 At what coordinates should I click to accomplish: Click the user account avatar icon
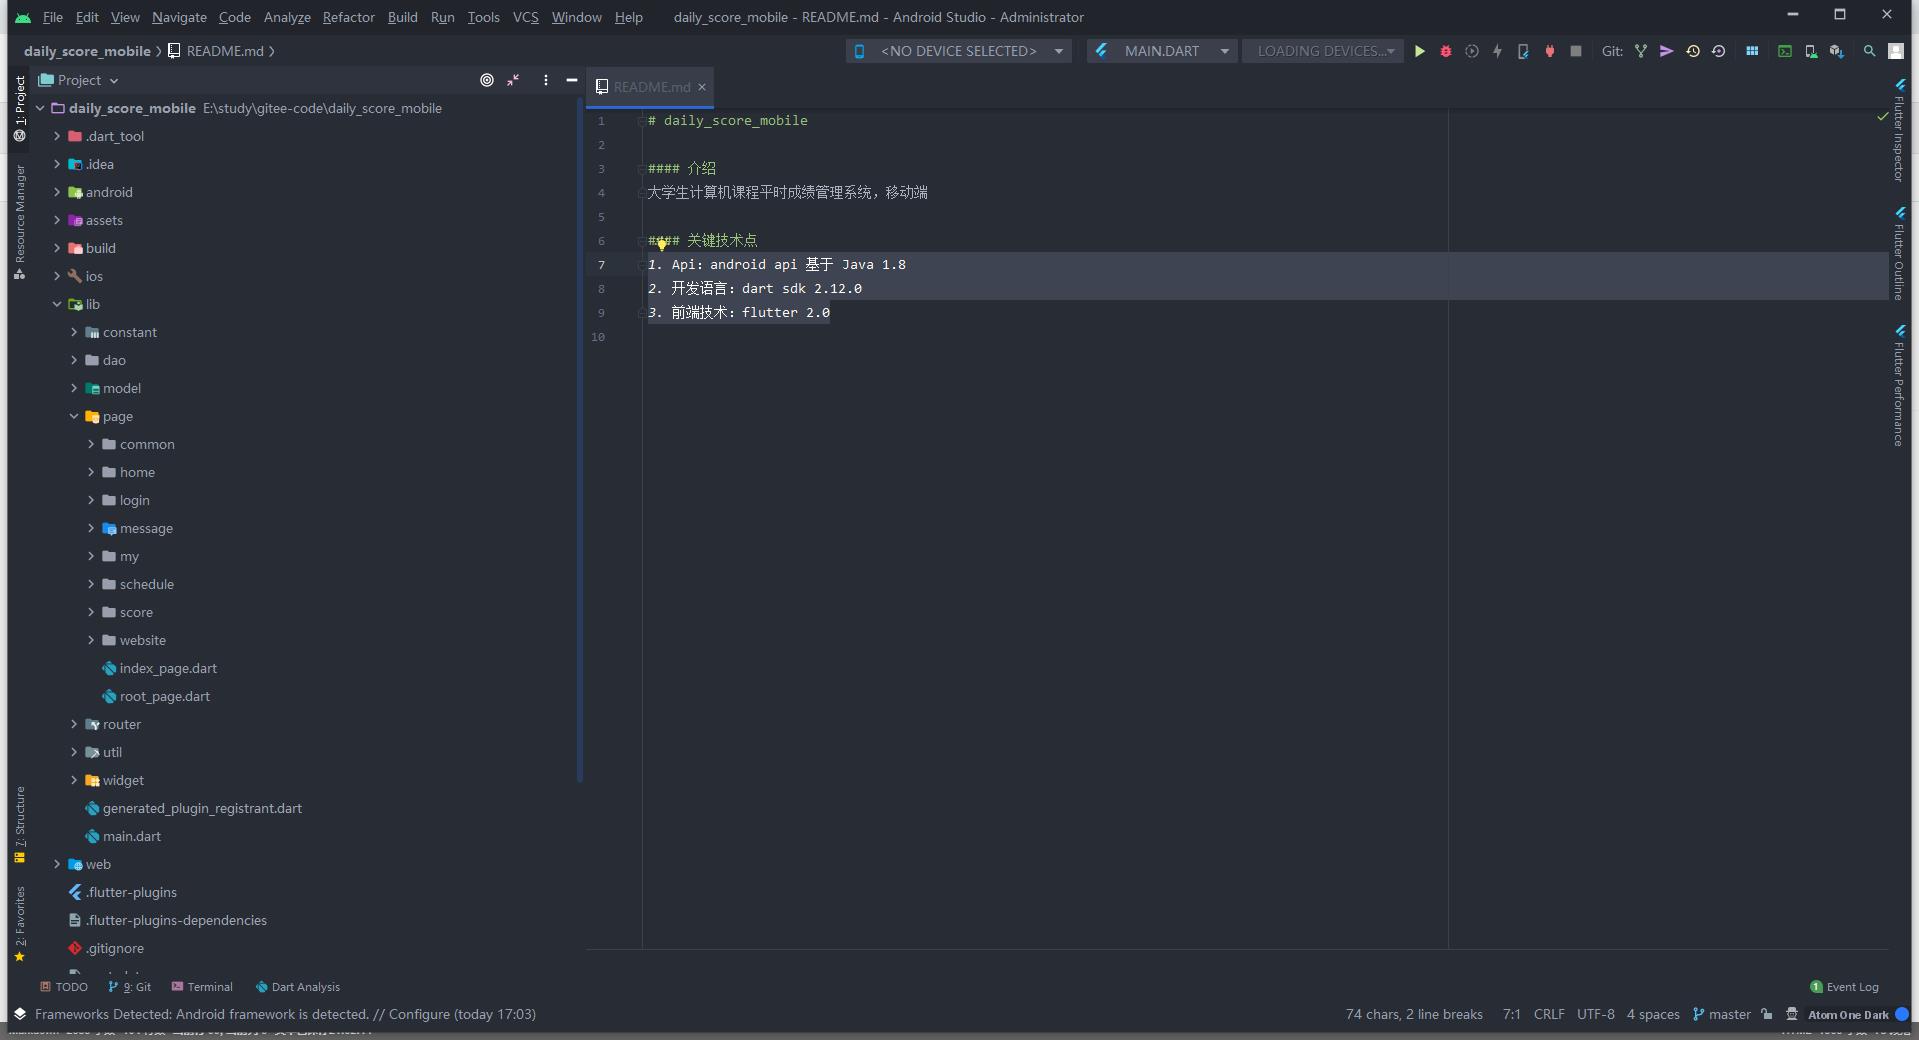tap(1896, 51)
